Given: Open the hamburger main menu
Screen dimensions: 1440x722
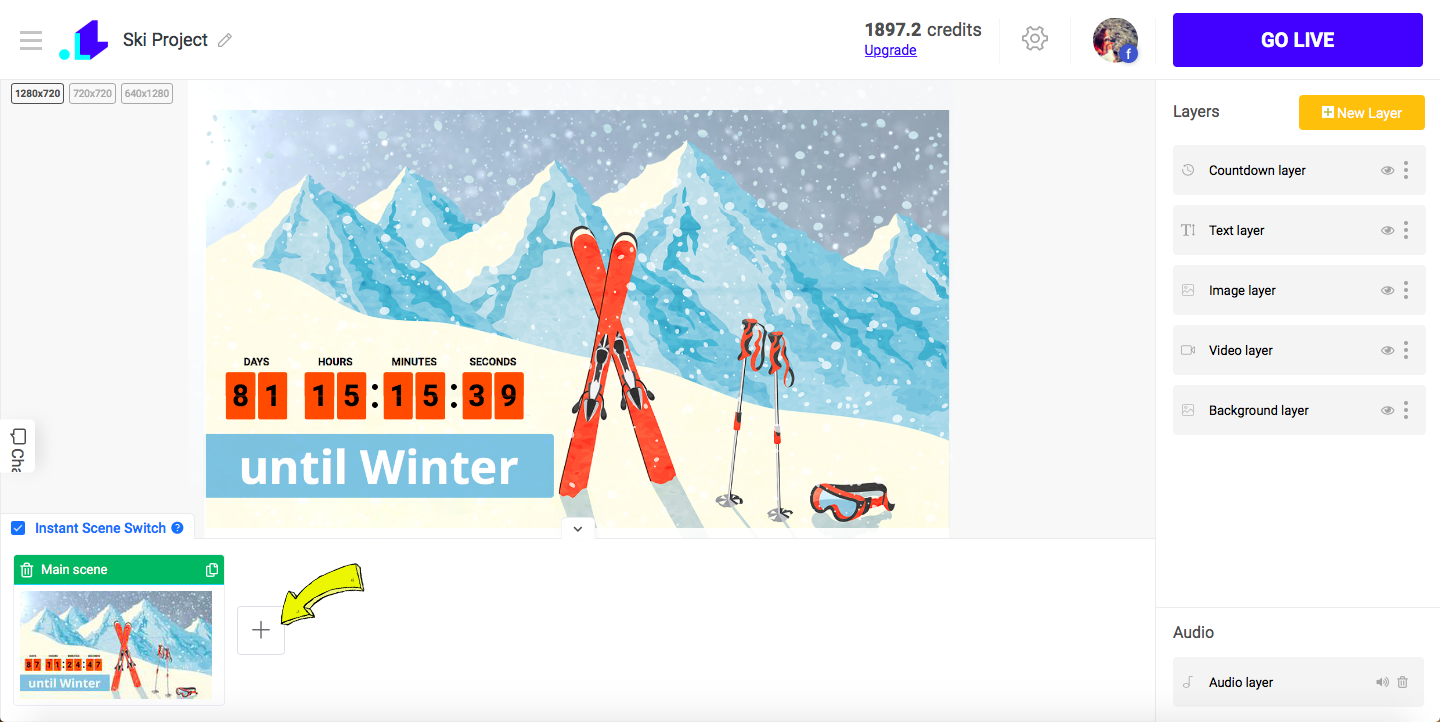Looking at the screenshot, I should click(x=31, y=40).
